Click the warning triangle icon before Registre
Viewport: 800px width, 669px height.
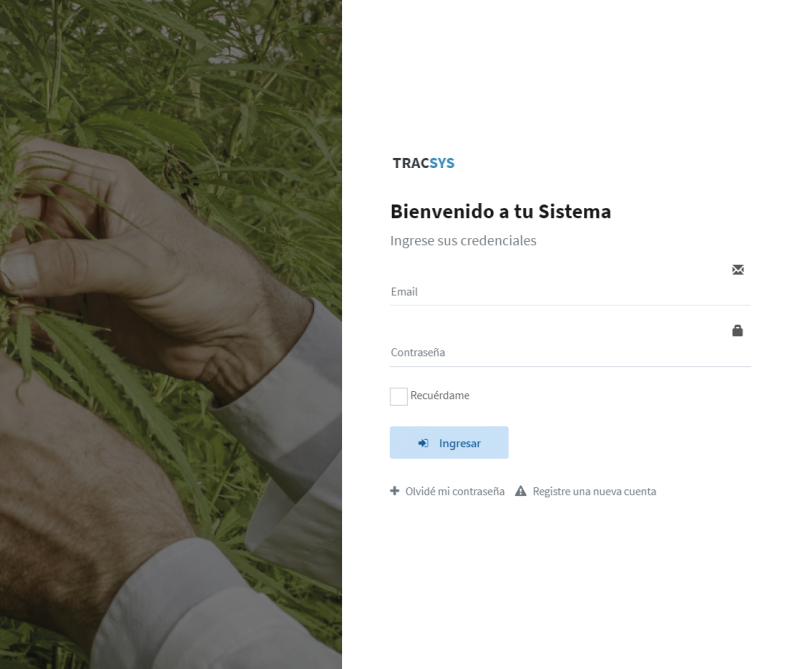point(520,491)
